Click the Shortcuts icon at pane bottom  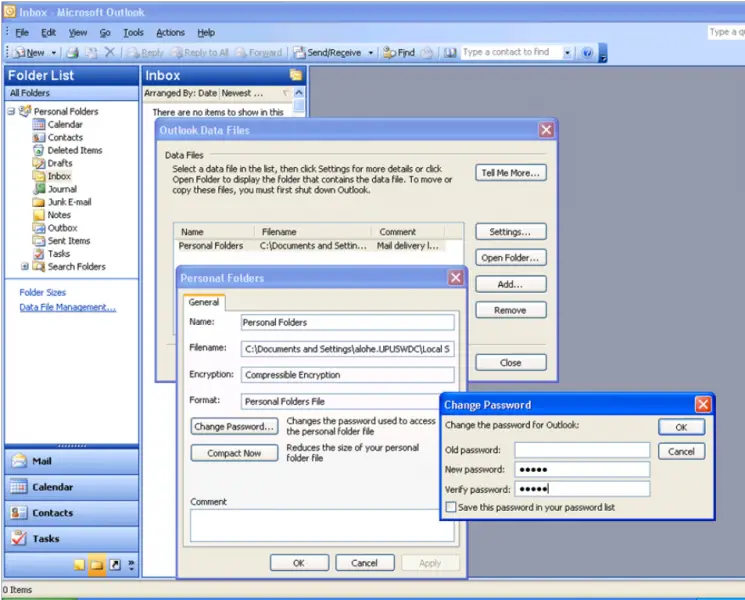pos(115,565)
